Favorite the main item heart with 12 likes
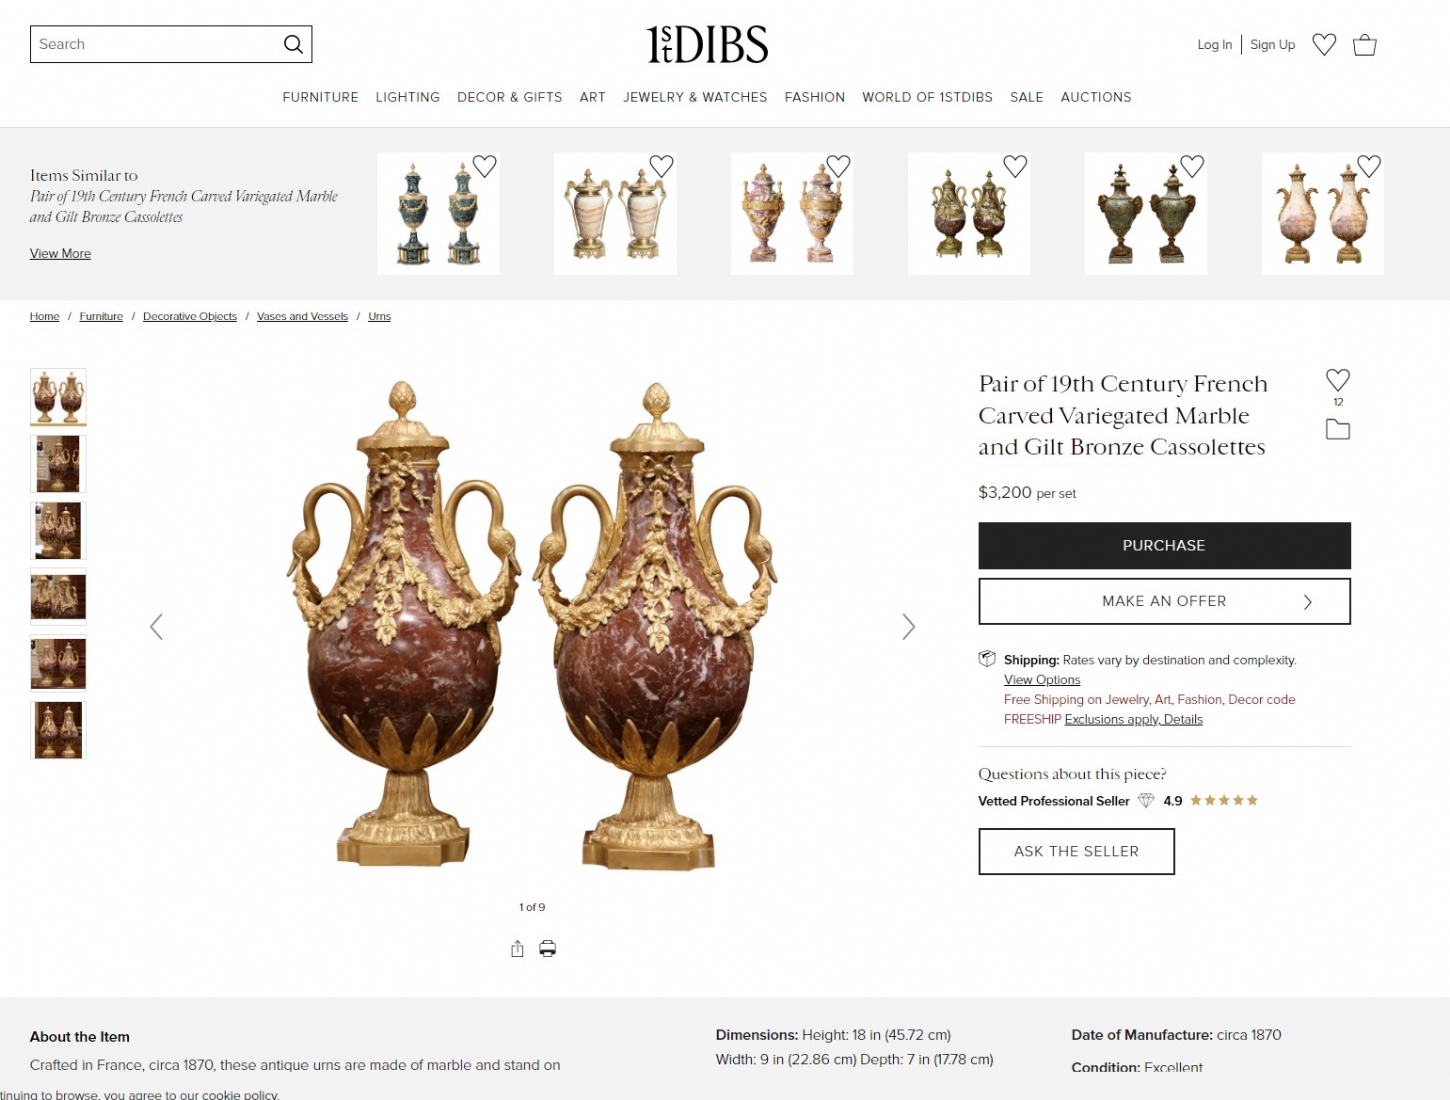 1338,380
